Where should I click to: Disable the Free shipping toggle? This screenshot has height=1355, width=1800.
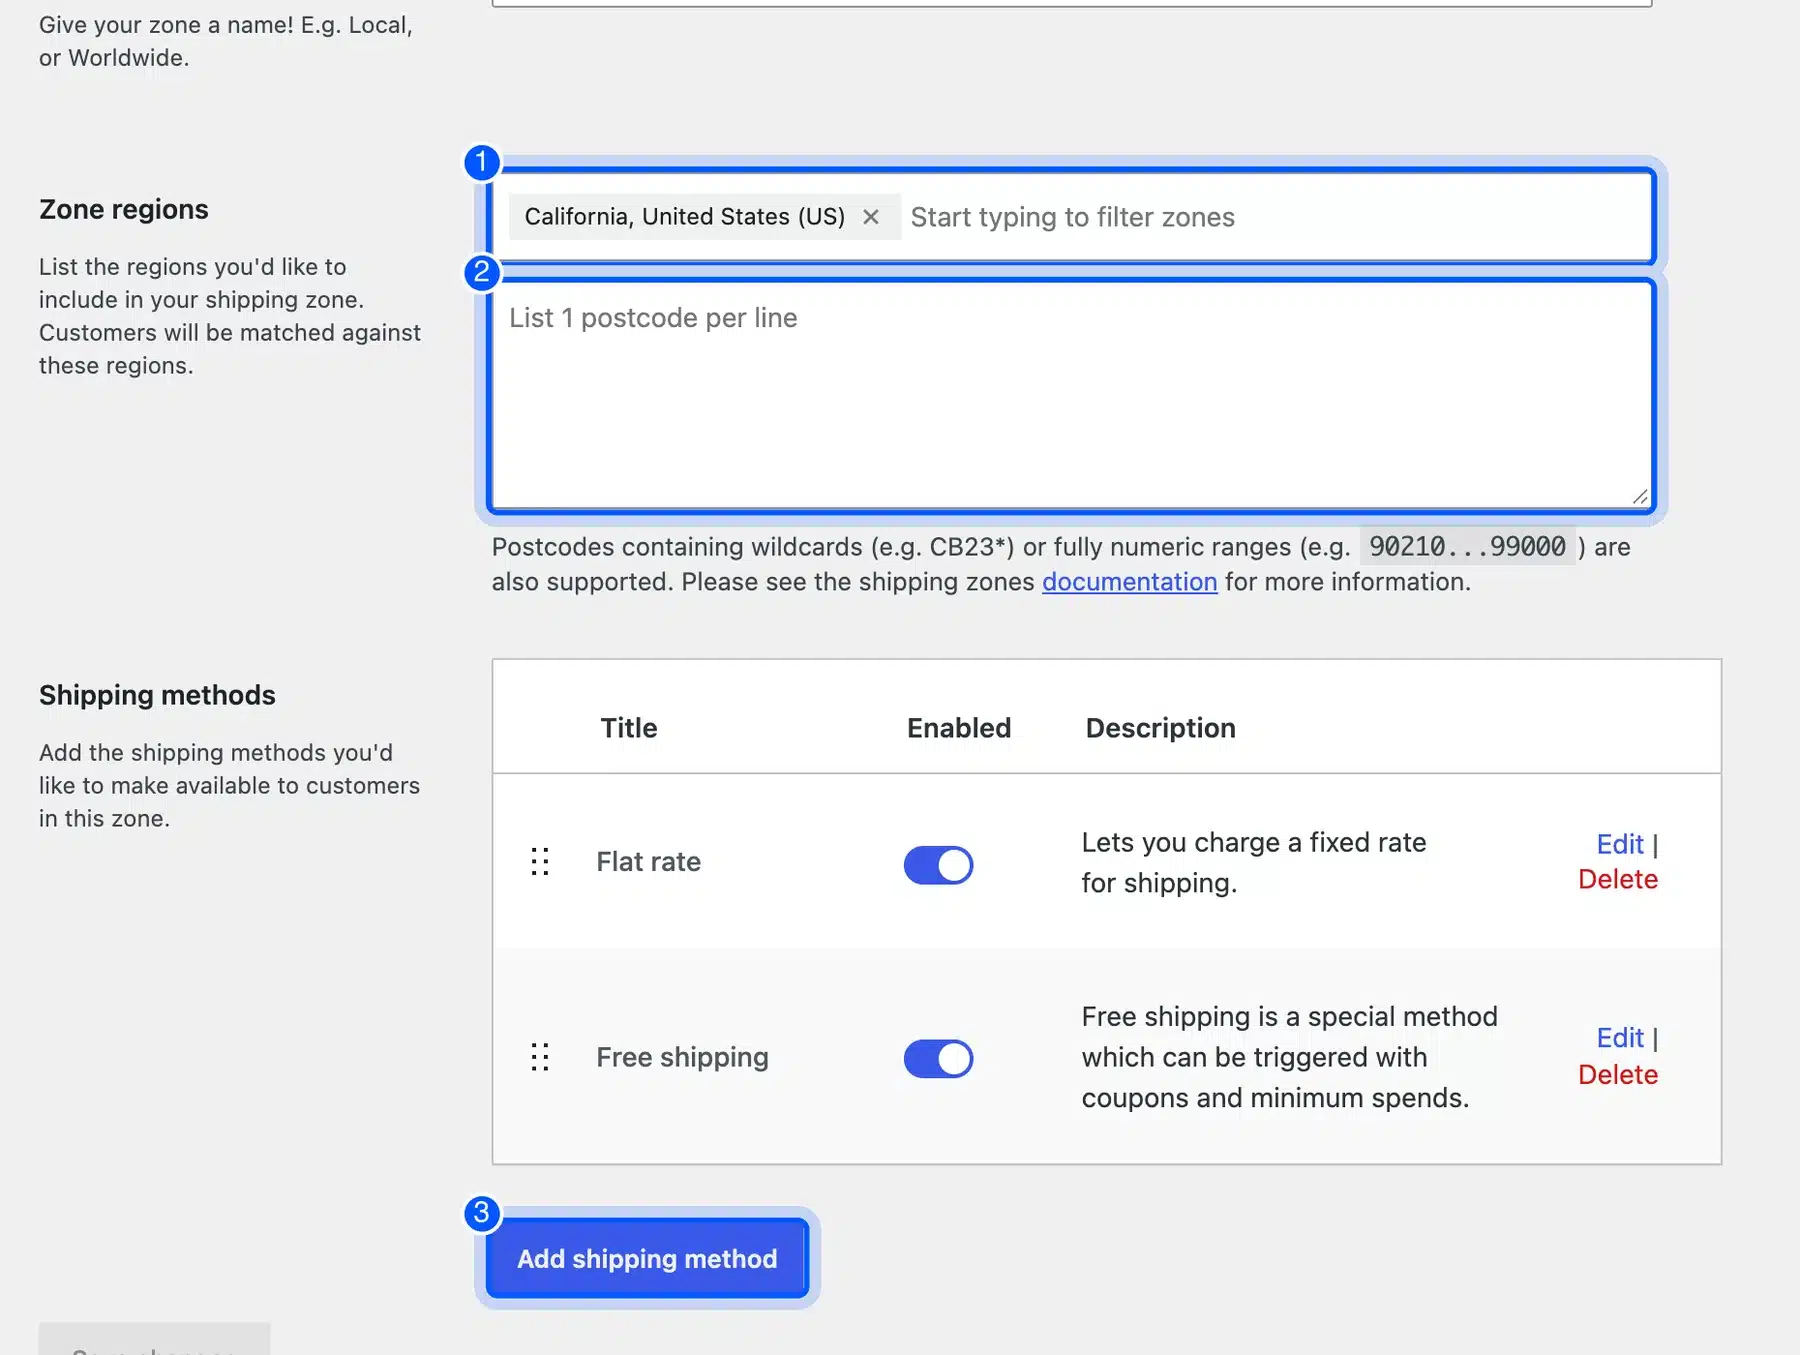938,1059
